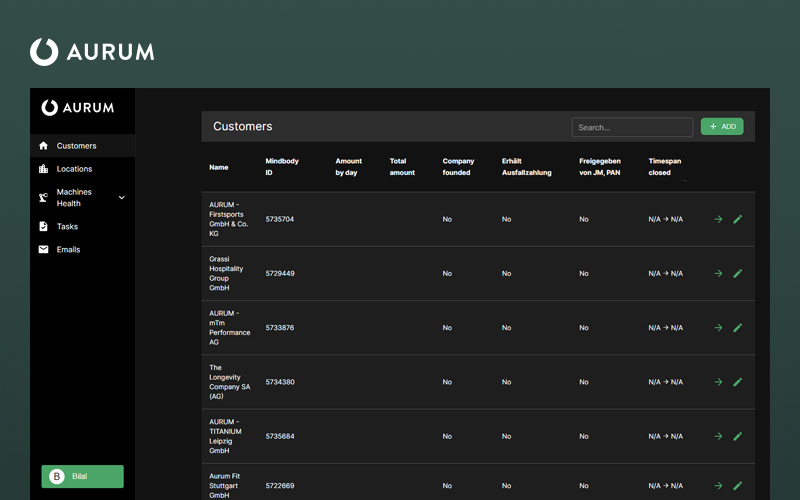Click Mindbody ID 5729449
800x500 pixels.
280,273
